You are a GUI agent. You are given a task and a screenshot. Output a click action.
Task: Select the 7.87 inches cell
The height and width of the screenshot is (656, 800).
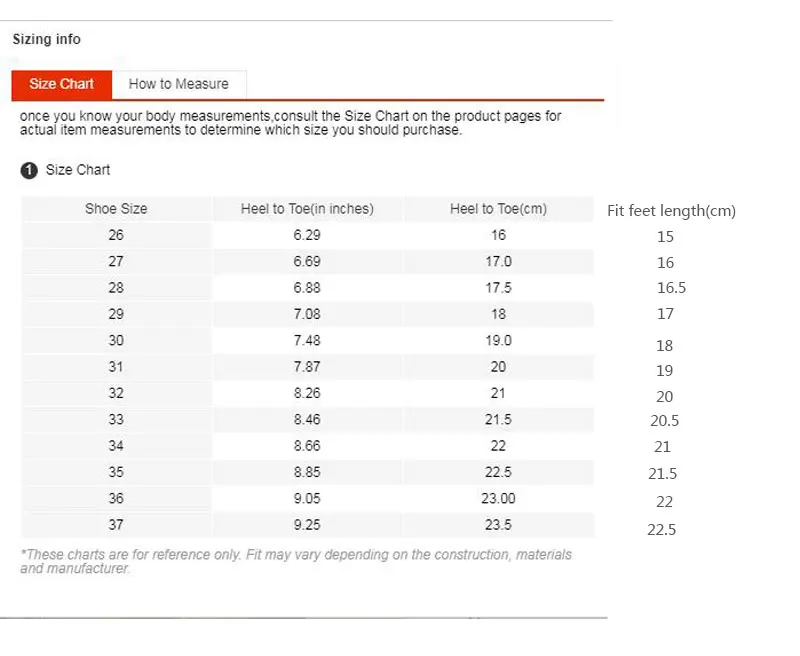(307, 367)
